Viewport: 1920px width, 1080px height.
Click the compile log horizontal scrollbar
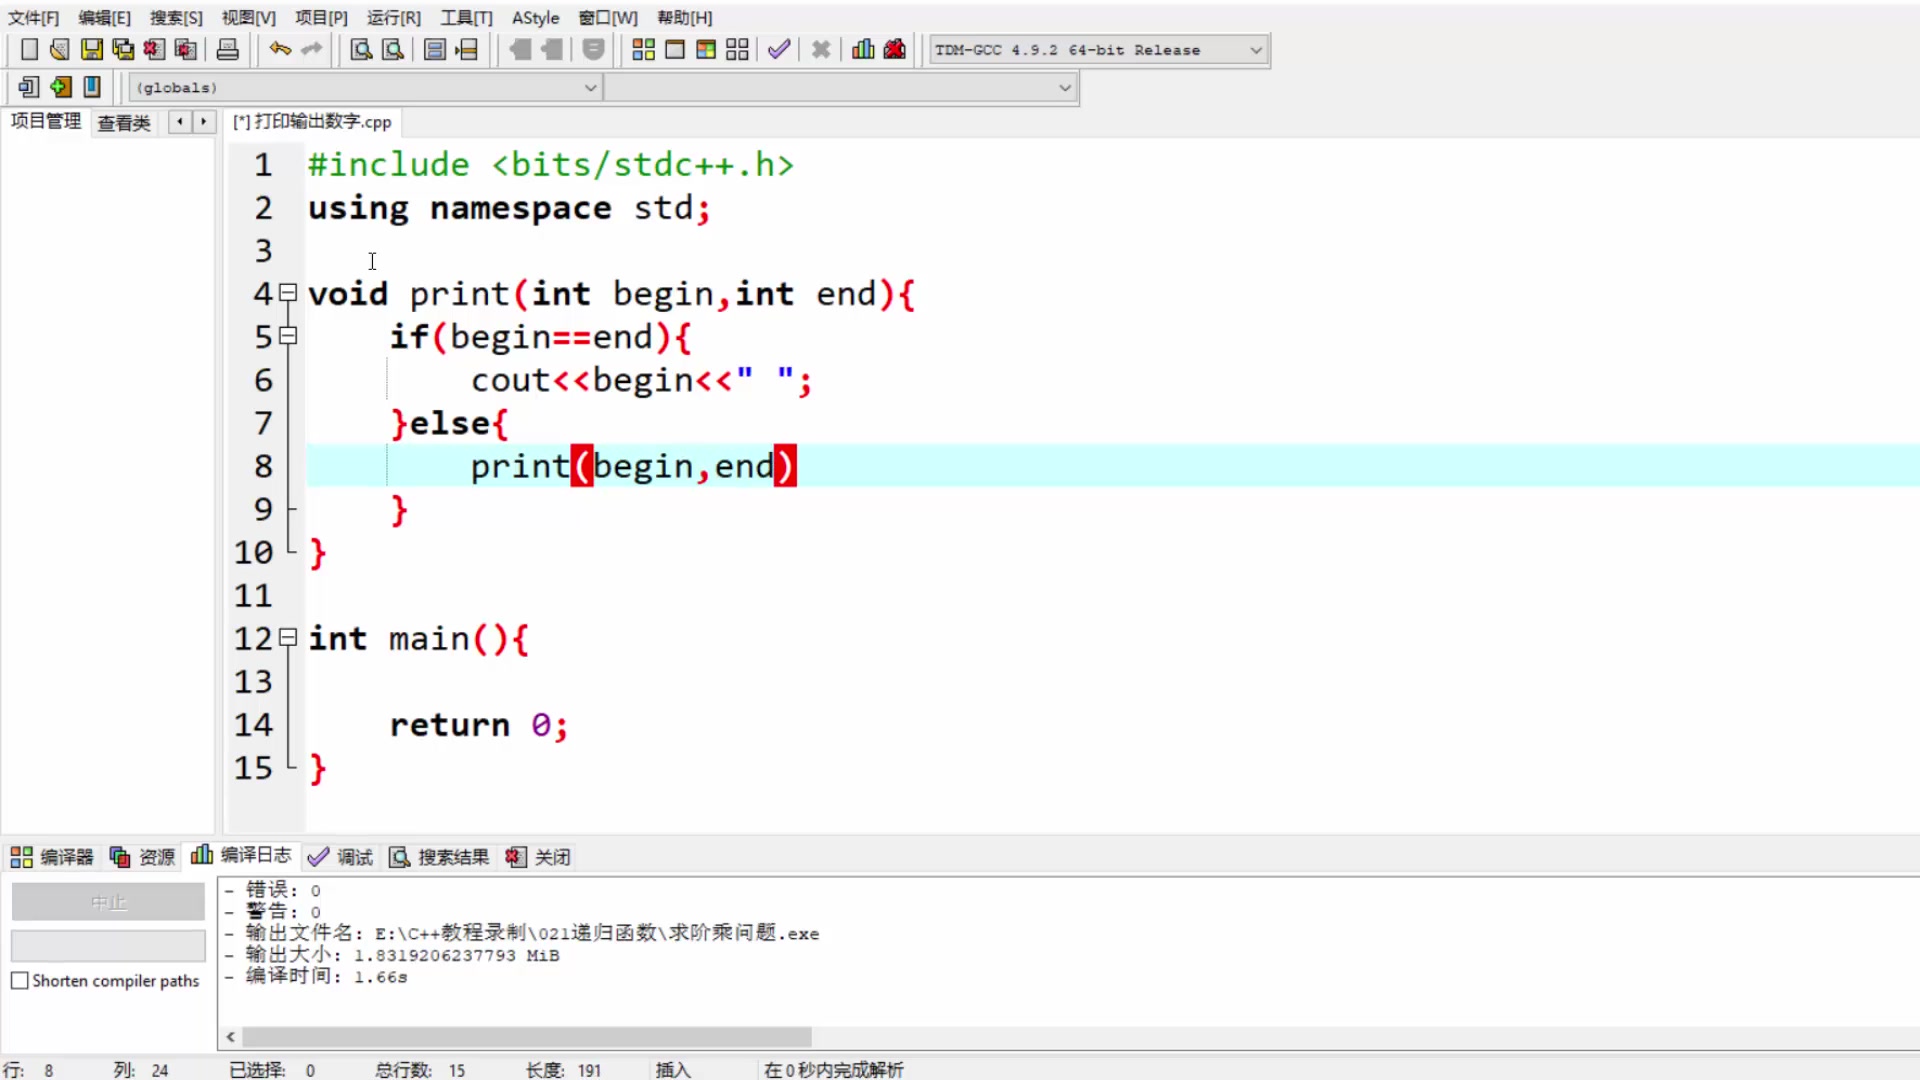tap(526, 1037)
